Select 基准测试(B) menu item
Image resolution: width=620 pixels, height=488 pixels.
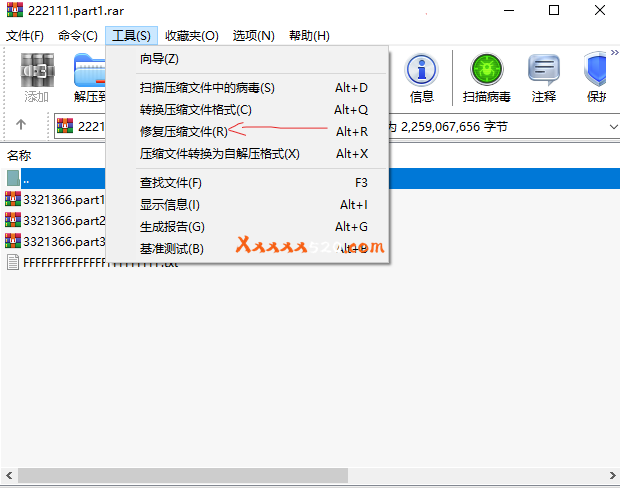pos(248,248)
